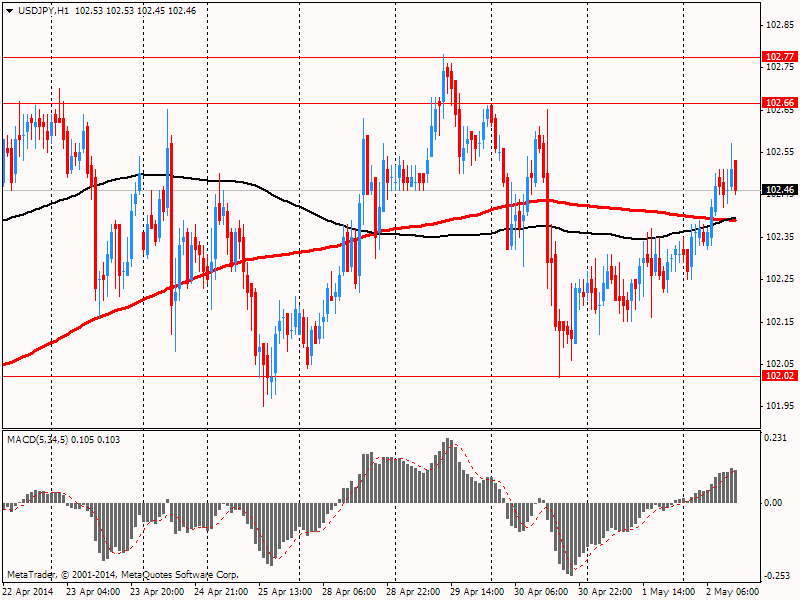Click the 0.00 MACD zero level label
800x600 pixels.
pyautogui.click(x=775, y=503)
